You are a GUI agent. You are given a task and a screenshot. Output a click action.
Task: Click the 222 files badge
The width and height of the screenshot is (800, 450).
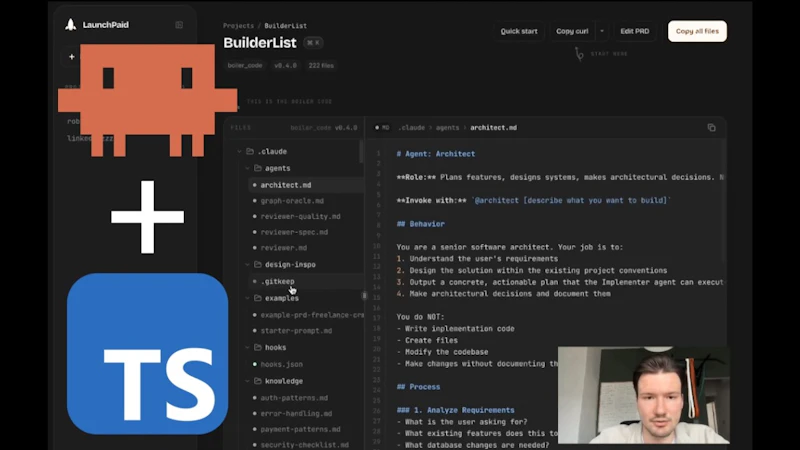[321, 65]
